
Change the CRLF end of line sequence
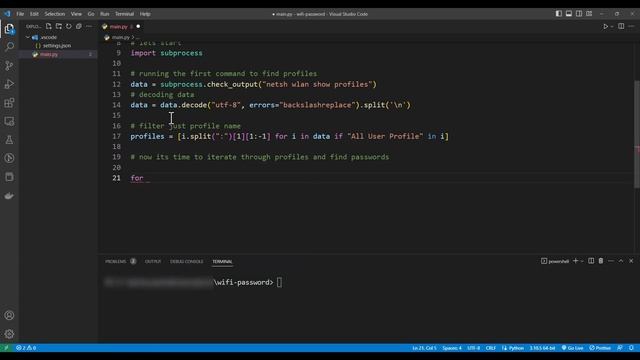tap(491, 348)
